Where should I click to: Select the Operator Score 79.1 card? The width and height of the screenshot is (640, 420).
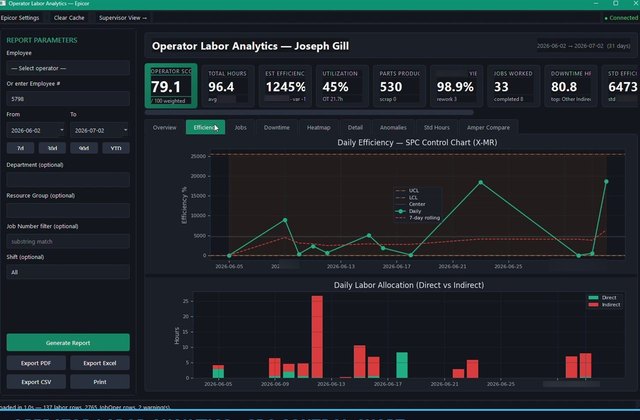(x=171, y=86)
